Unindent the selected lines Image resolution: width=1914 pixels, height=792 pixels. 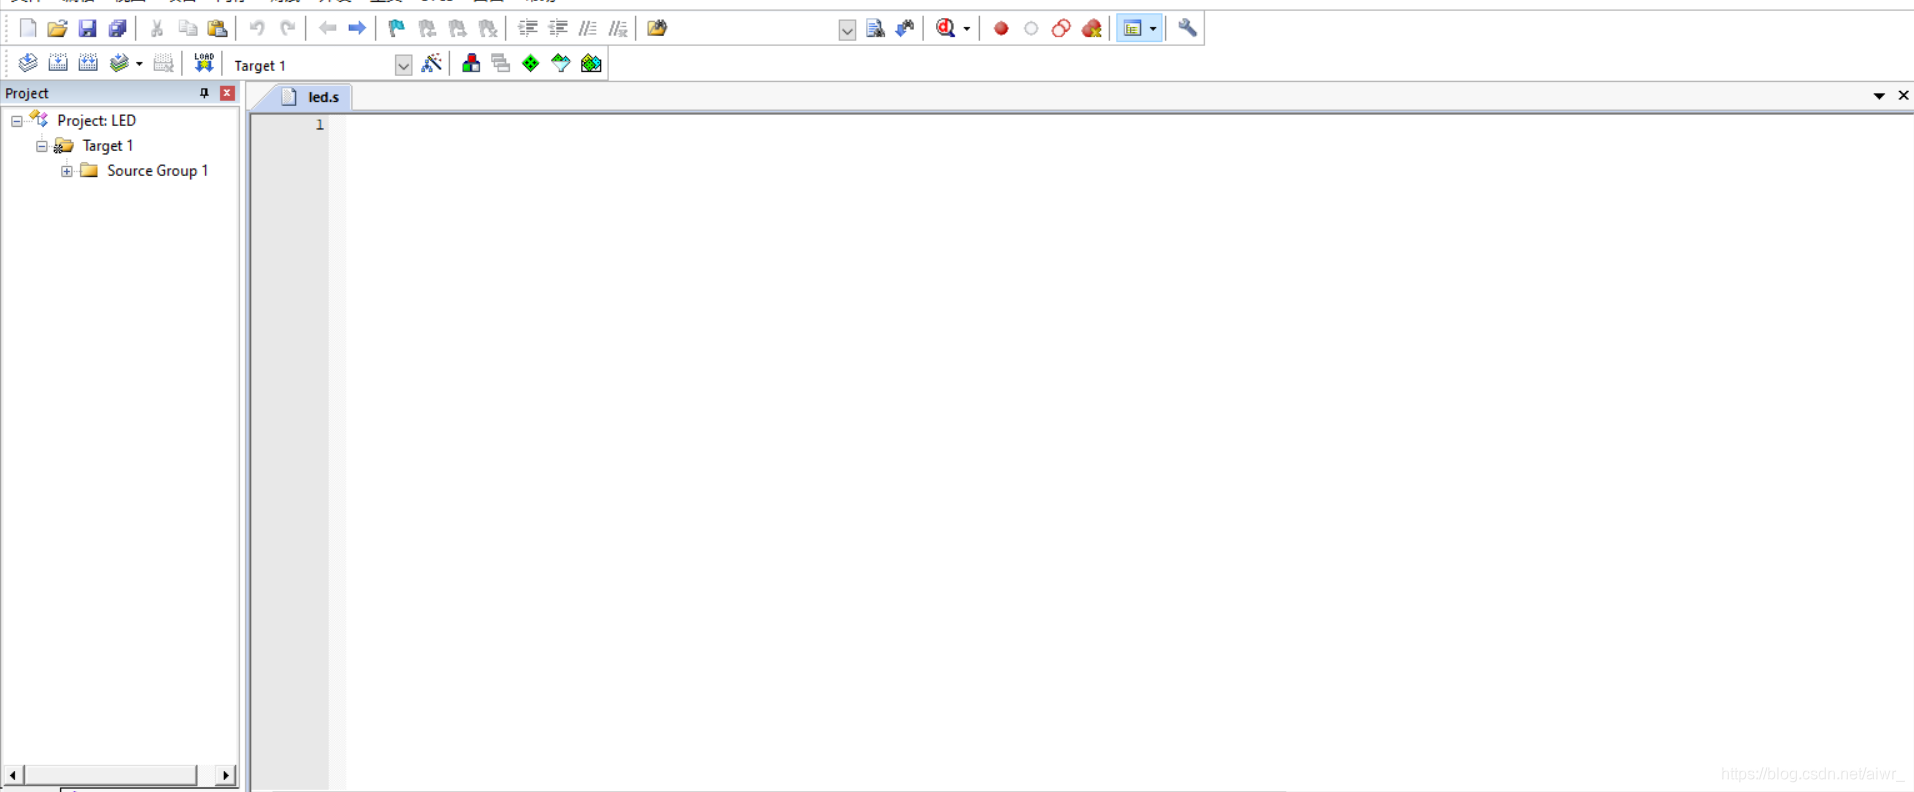[557, 28]
